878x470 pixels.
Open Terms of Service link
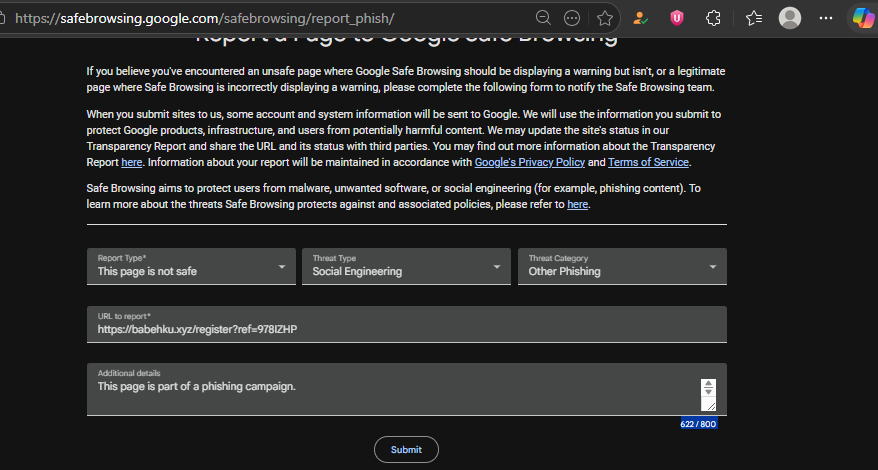tap(648, 162)
